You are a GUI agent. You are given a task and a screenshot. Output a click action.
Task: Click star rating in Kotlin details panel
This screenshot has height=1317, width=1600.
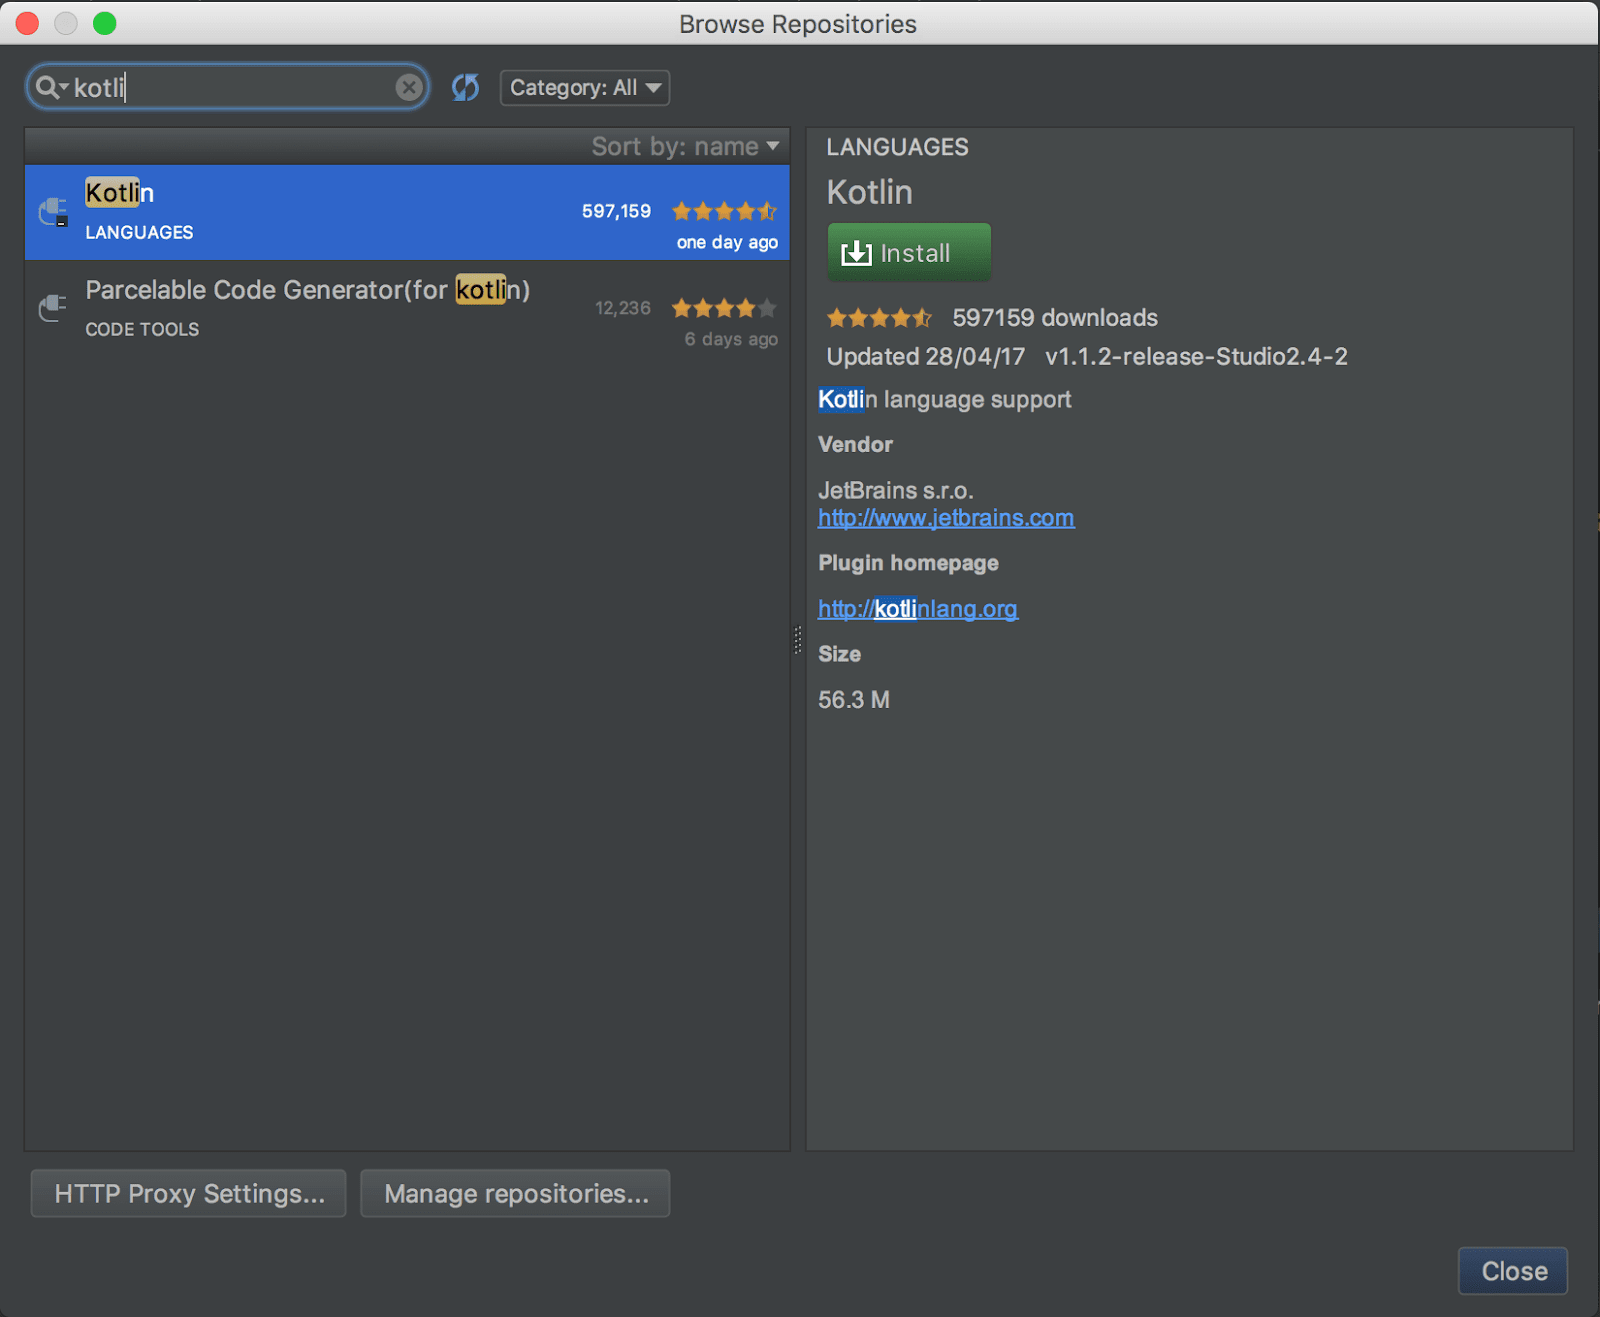[x=880, y=318]
